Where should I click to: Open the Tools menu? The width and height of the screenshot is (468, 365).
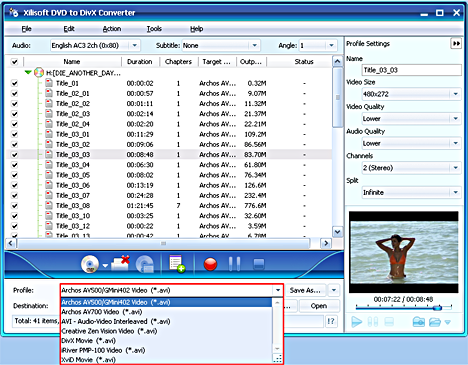tap(154, 29)
